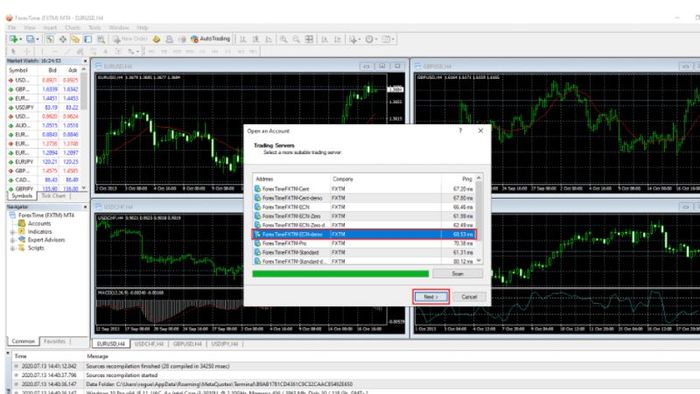Expand the Indicators node in Navigator
Image resolution: width=700 pixels, height=394 pixels.
(12, 232)
